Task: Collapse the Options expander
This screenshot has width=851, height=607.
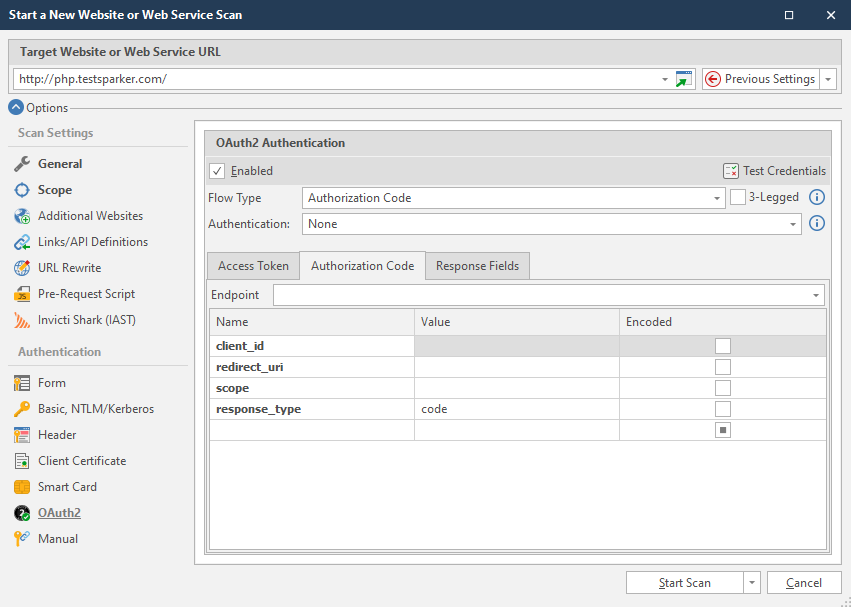Action: pos(16,108)
